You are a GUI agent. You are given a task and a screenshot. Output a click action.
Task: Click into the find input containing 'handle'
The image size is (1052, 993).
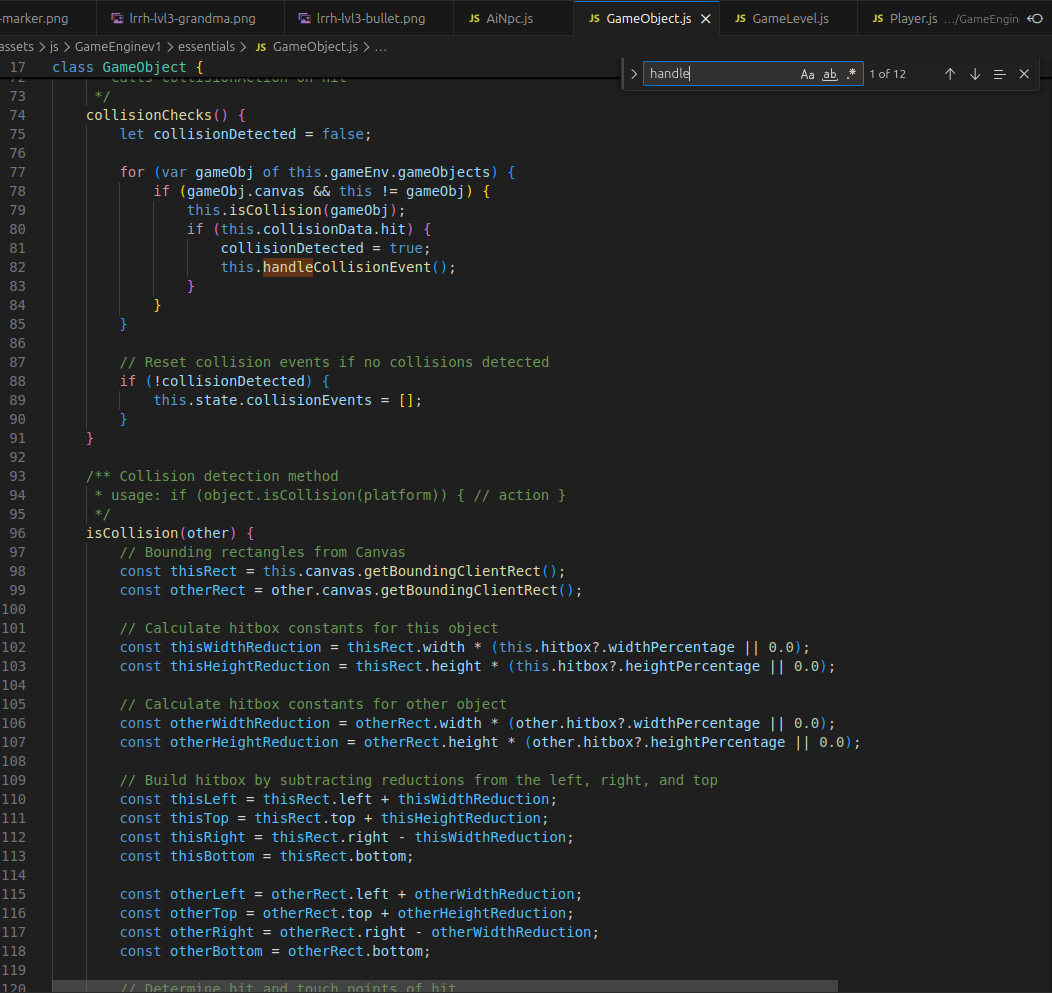point(721,74)
